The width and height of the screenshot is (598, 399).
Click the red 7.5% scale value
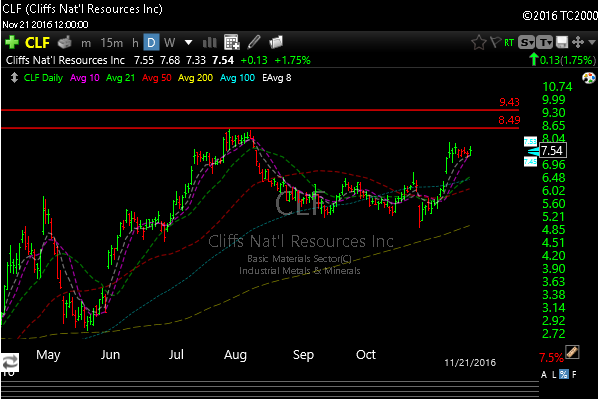point(550,358)
